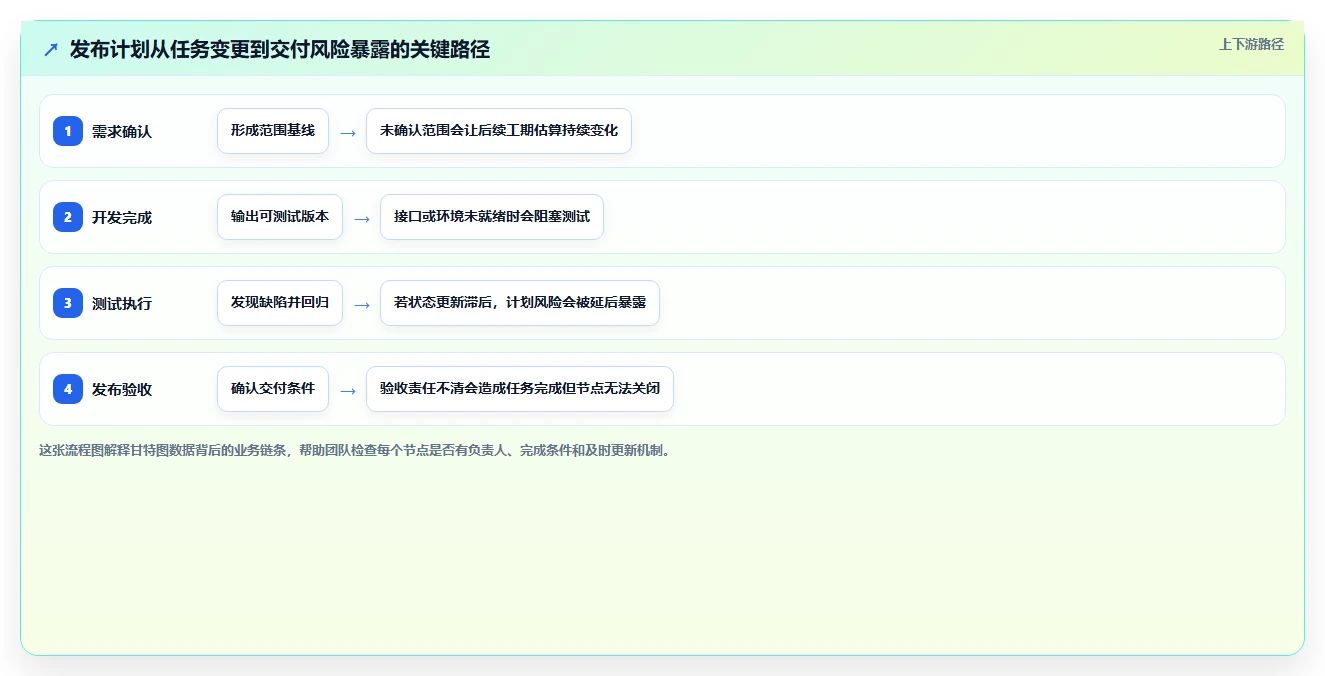Click the 上下游路径 tag in the header

pyautogui.click(x=1251, y=44)
